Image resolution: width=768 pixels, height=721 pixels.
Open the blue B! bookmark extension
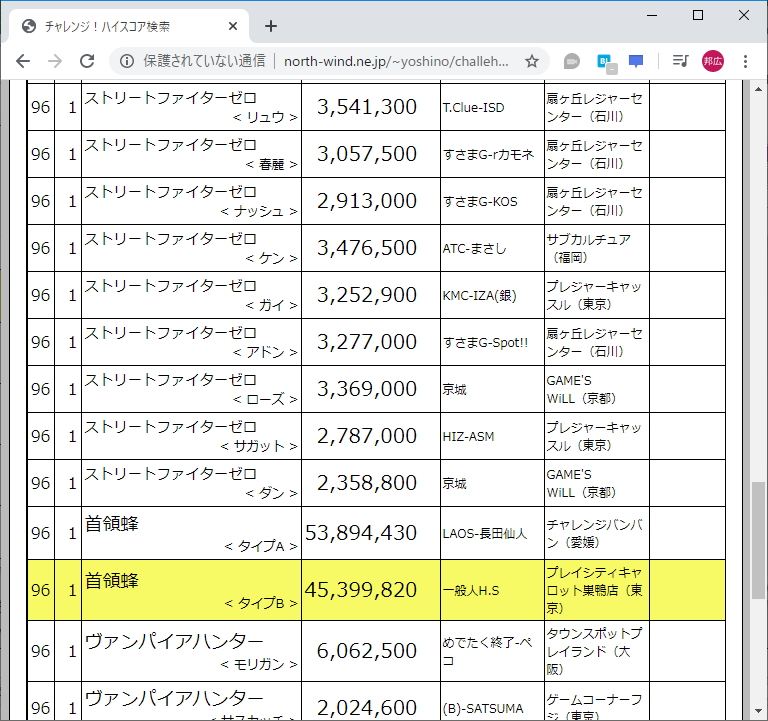tap(606, 62)
